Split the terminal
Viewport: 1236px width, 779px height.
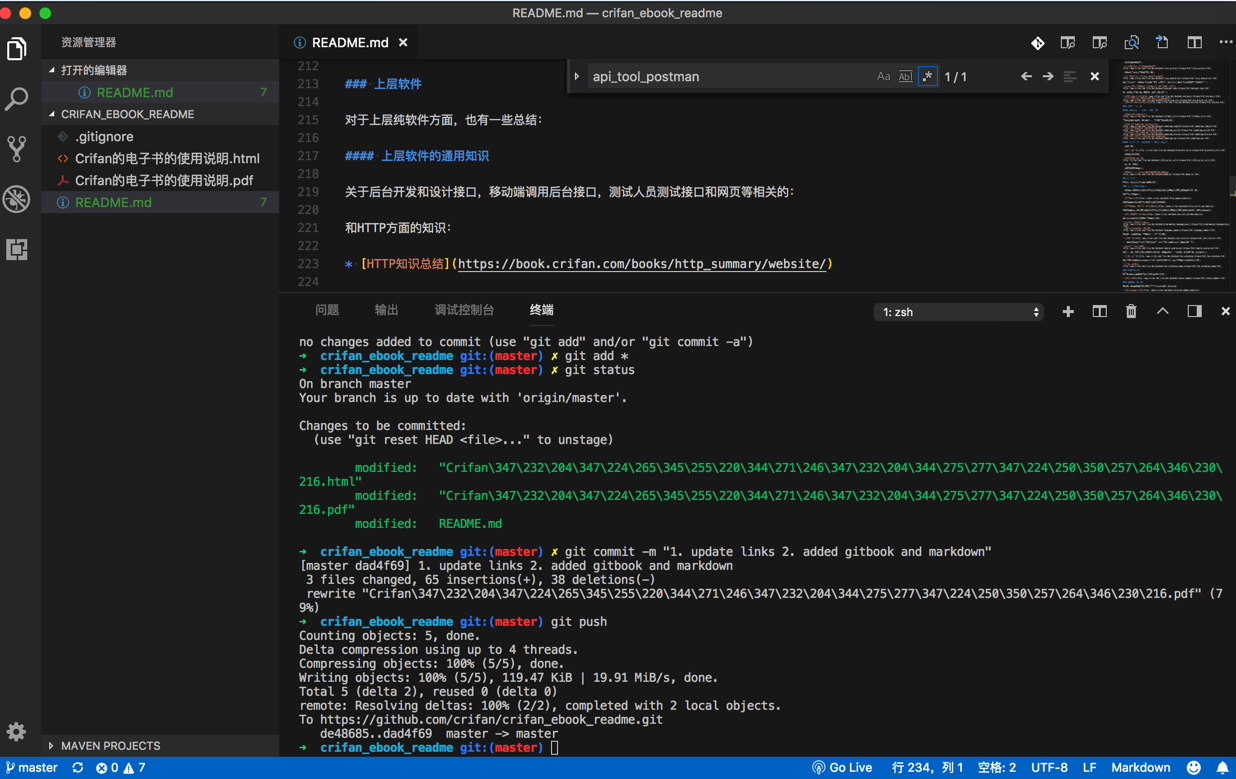1099,312
